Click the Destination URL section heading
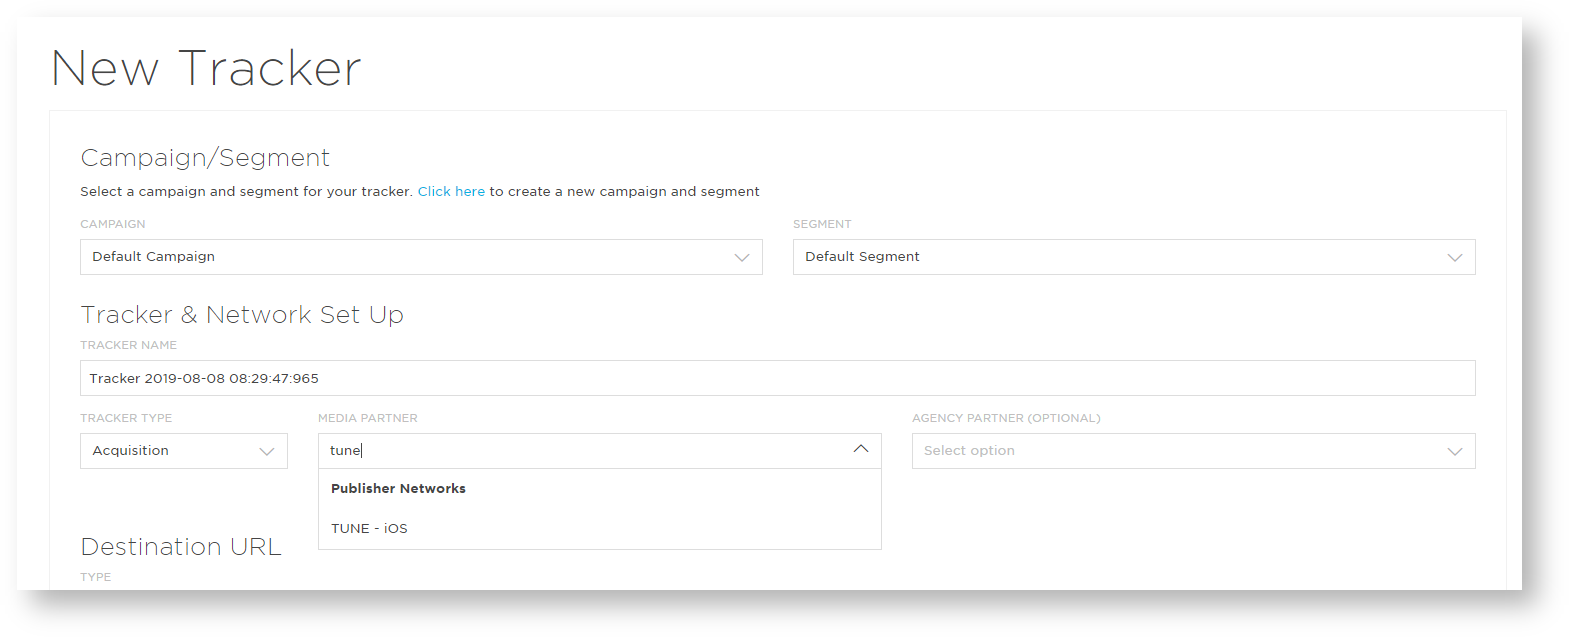Image resolution: width=1570 pixels, height=638 pixels. pos(181,546)
